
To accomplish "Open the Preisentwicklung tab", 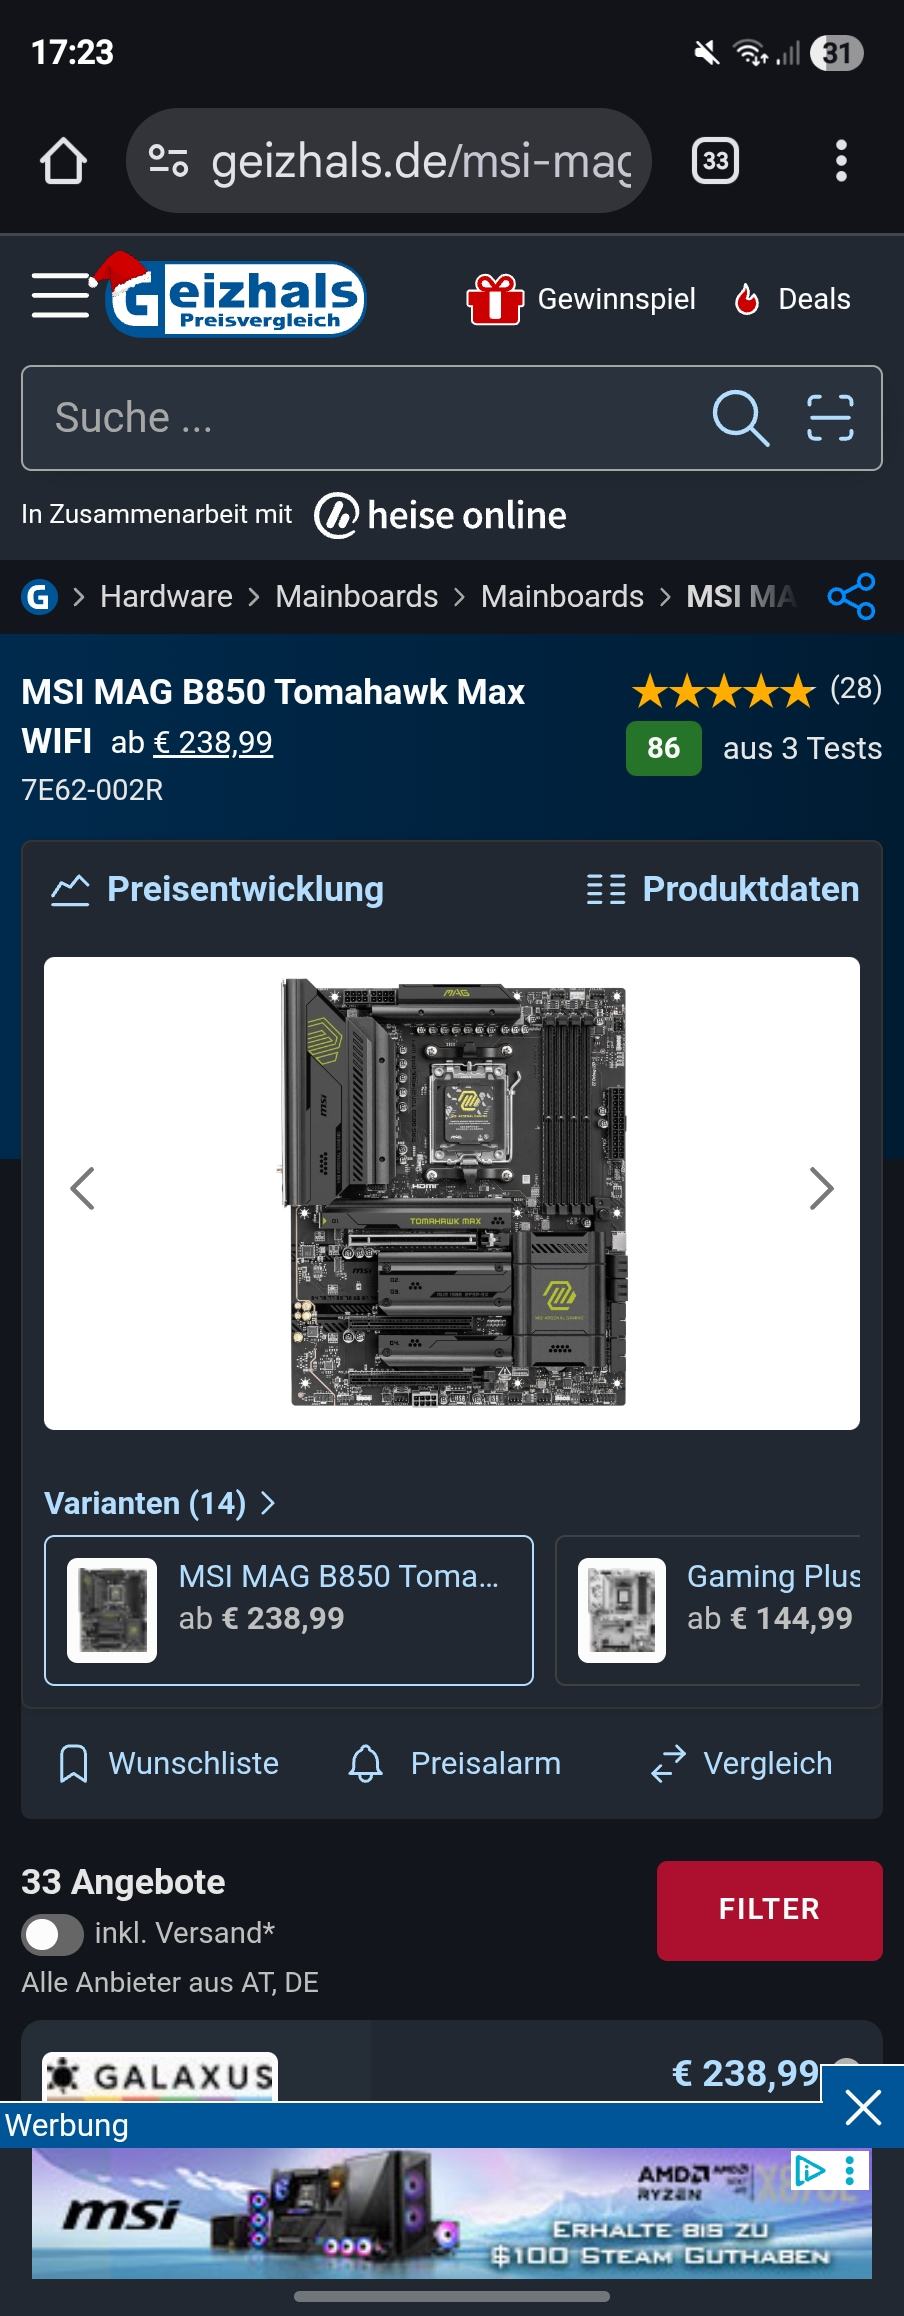I will (217, 889).
